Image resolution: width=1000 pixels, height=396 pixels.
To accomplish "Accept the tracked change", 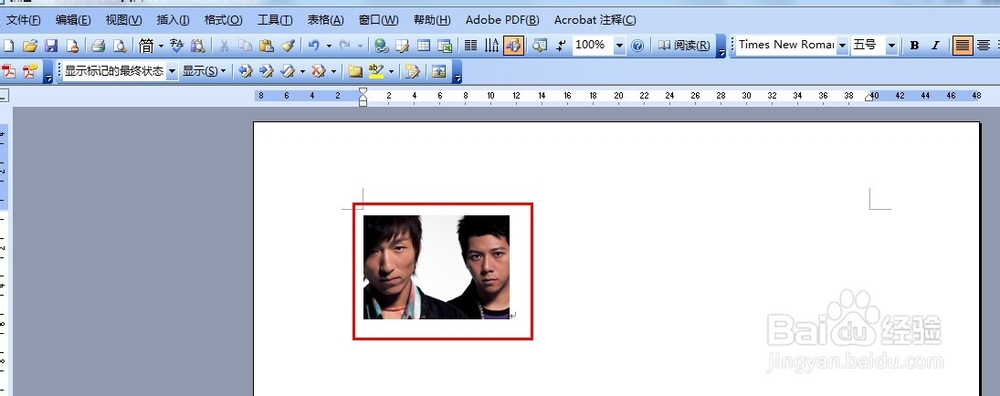I will coord(288,71).
